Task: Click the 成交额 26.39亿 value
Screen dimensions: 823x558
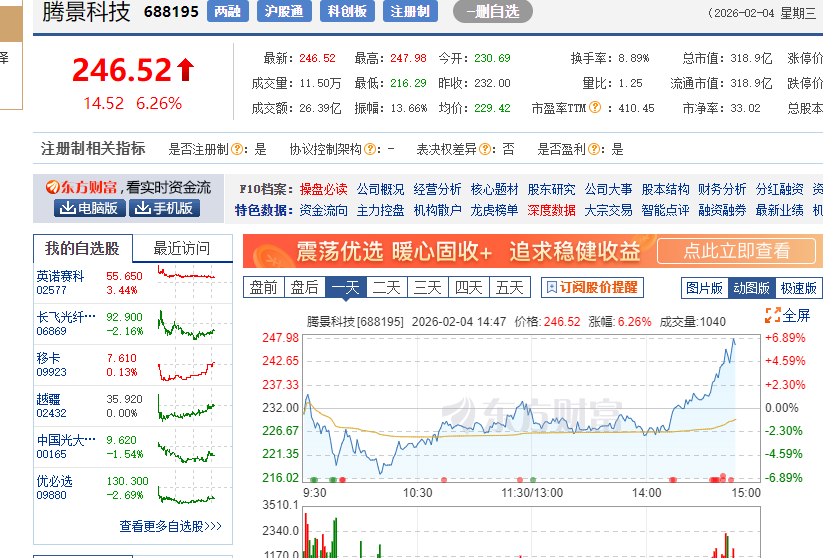Action: [x=320, y=108]
